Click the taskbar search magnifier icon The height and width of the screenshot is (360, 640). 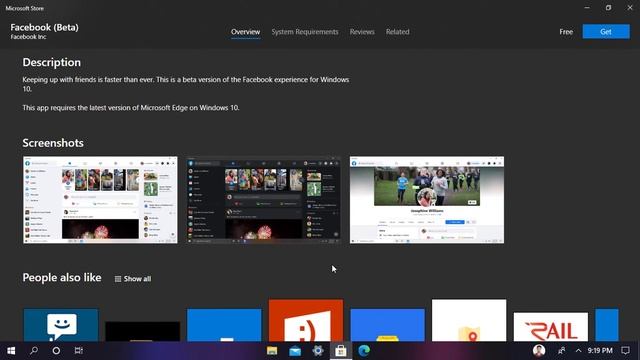pyautogui.click(x=34, y=351)
